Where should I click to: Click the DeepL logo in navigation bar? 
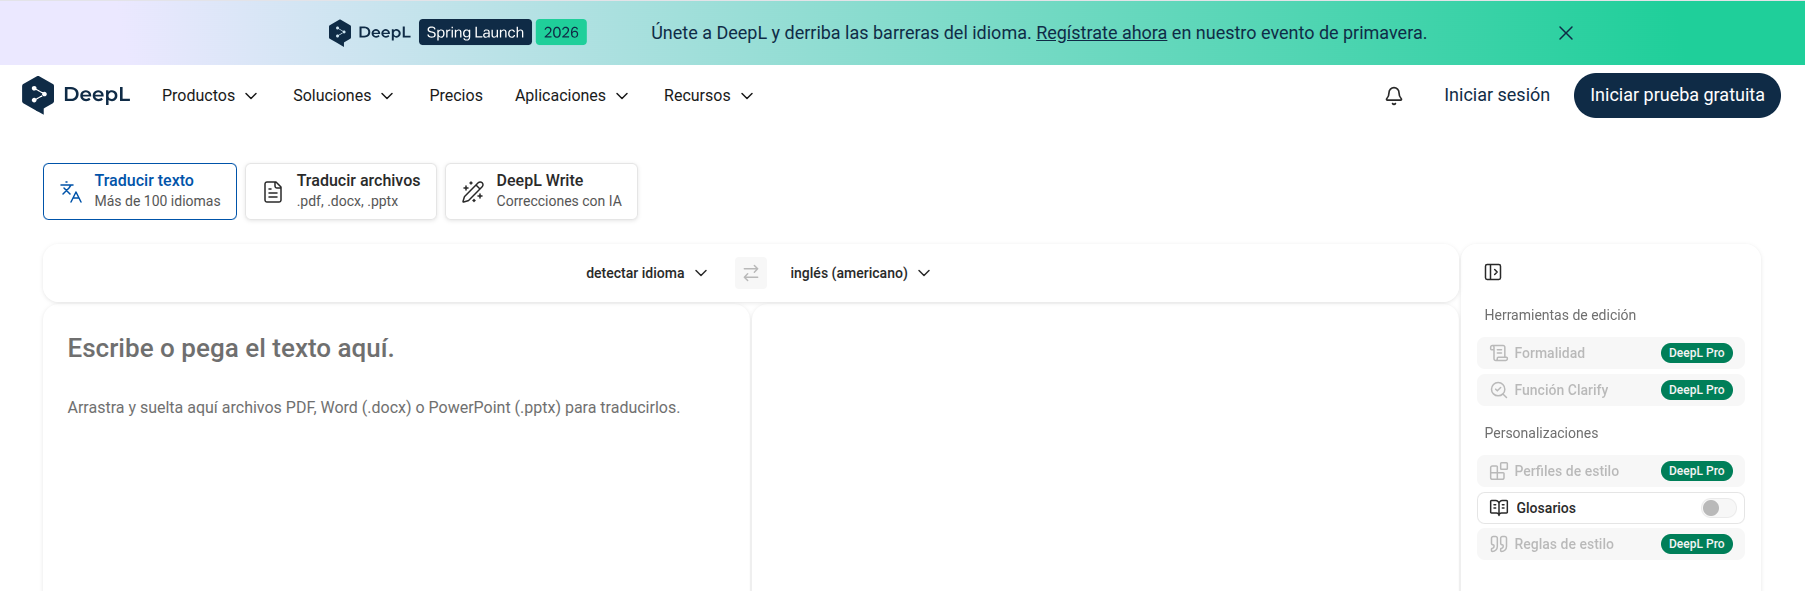click(76, 95)
